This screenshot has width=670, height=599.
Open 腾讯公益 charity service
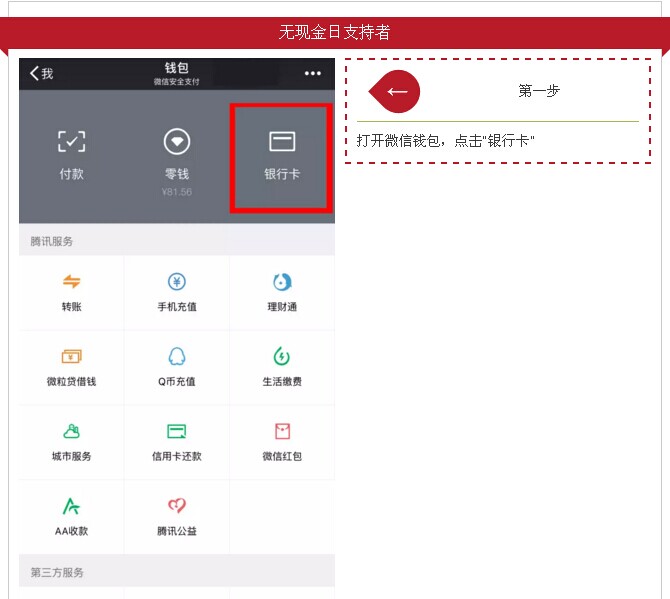[177, 517]
